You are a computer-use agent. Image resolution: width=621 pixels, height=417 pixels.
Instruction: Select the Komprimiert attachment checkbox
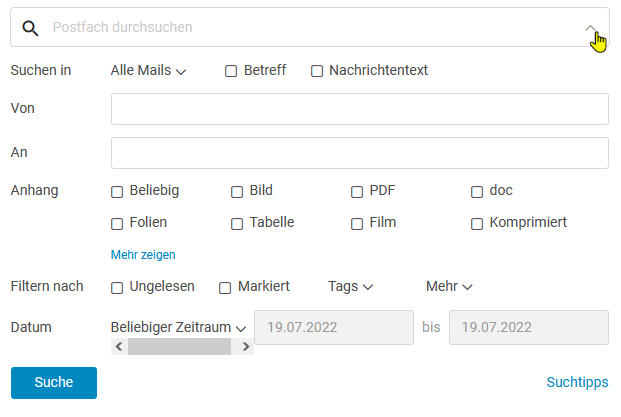coord(477,224)
